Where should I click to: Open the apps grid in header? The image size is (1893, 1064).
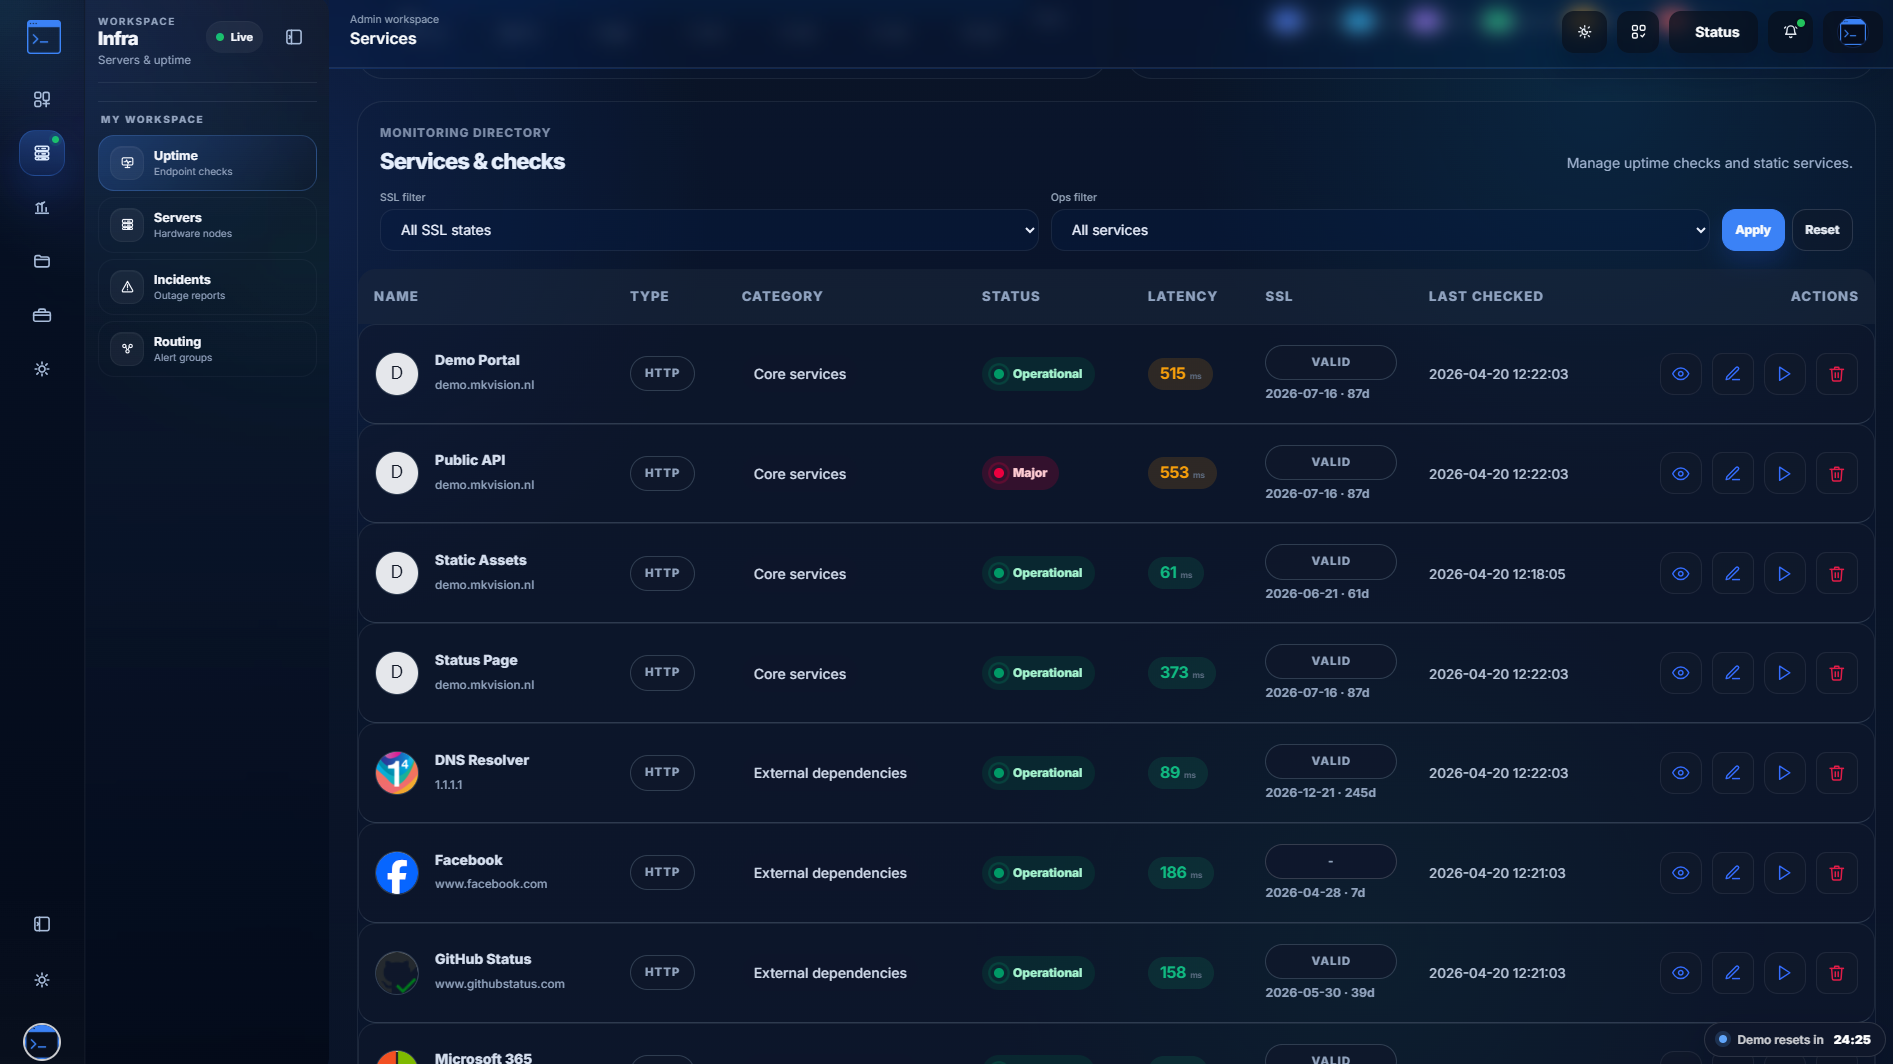tap(1638, 32)
